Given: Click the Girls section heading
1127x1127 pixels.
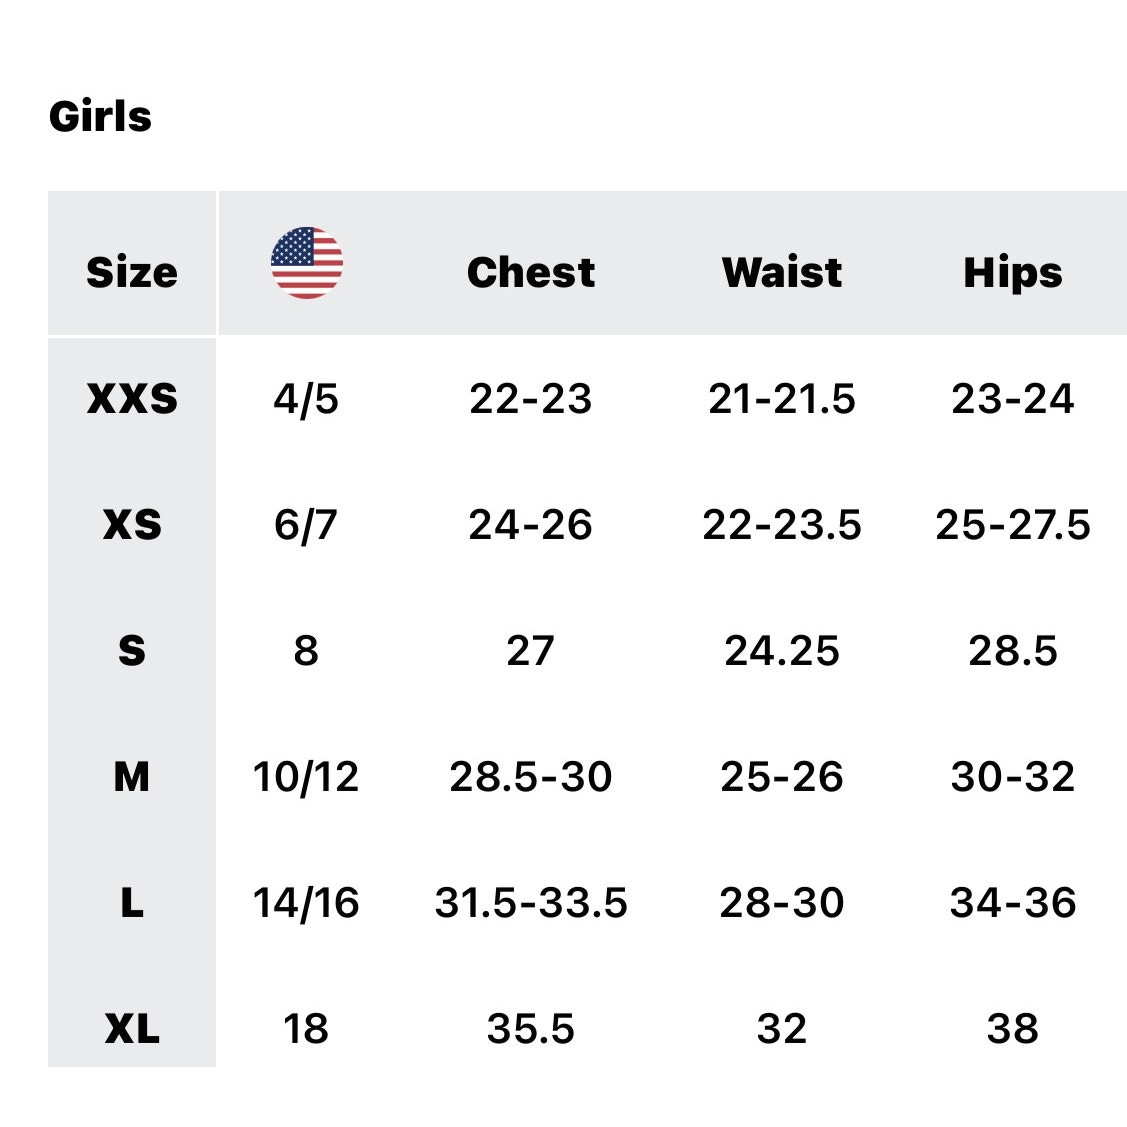Looking at the screenshot, I should (100, 116).
